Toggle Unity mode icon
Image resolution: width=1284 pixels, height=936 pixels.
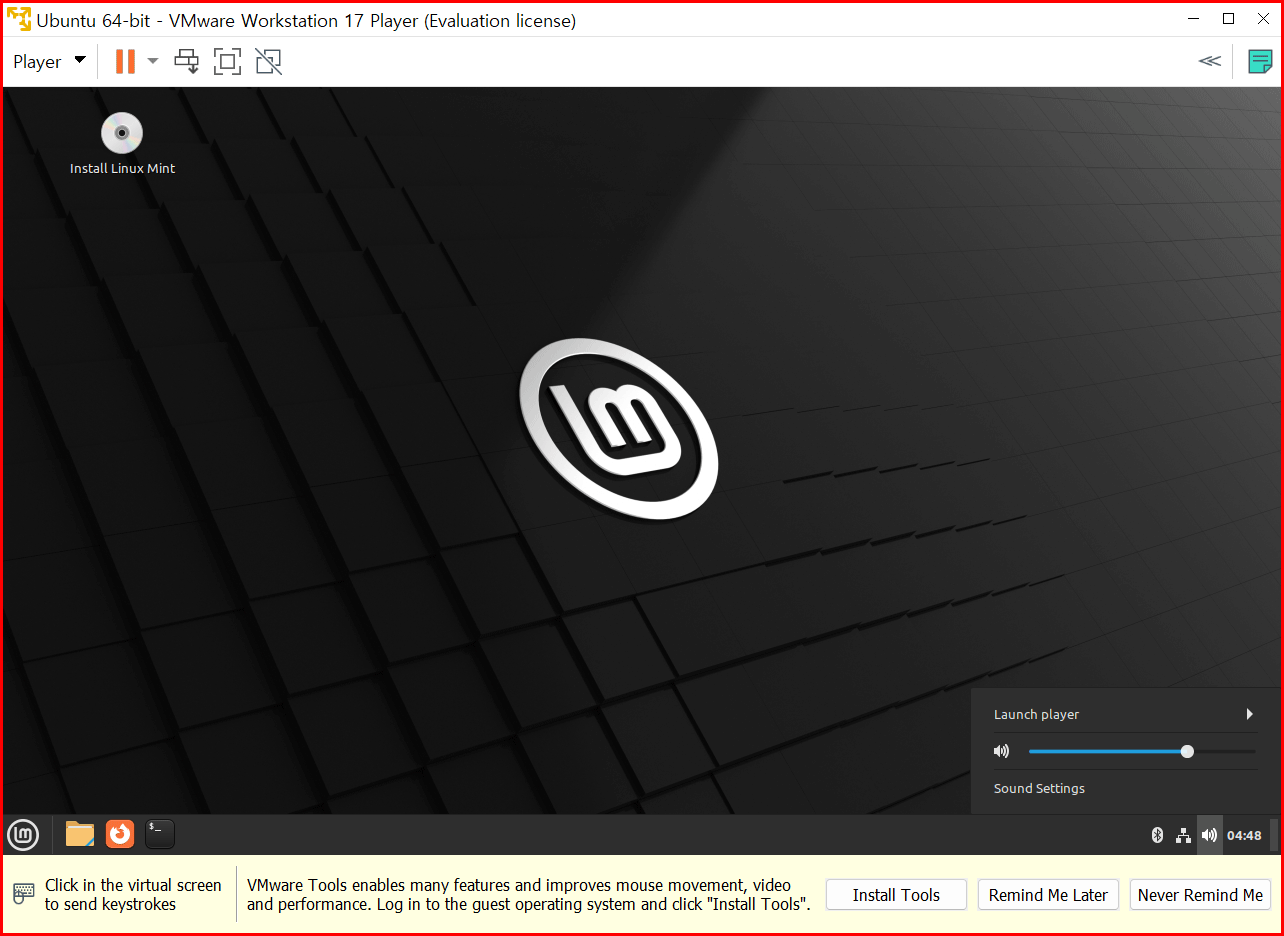tap(268, 62)
